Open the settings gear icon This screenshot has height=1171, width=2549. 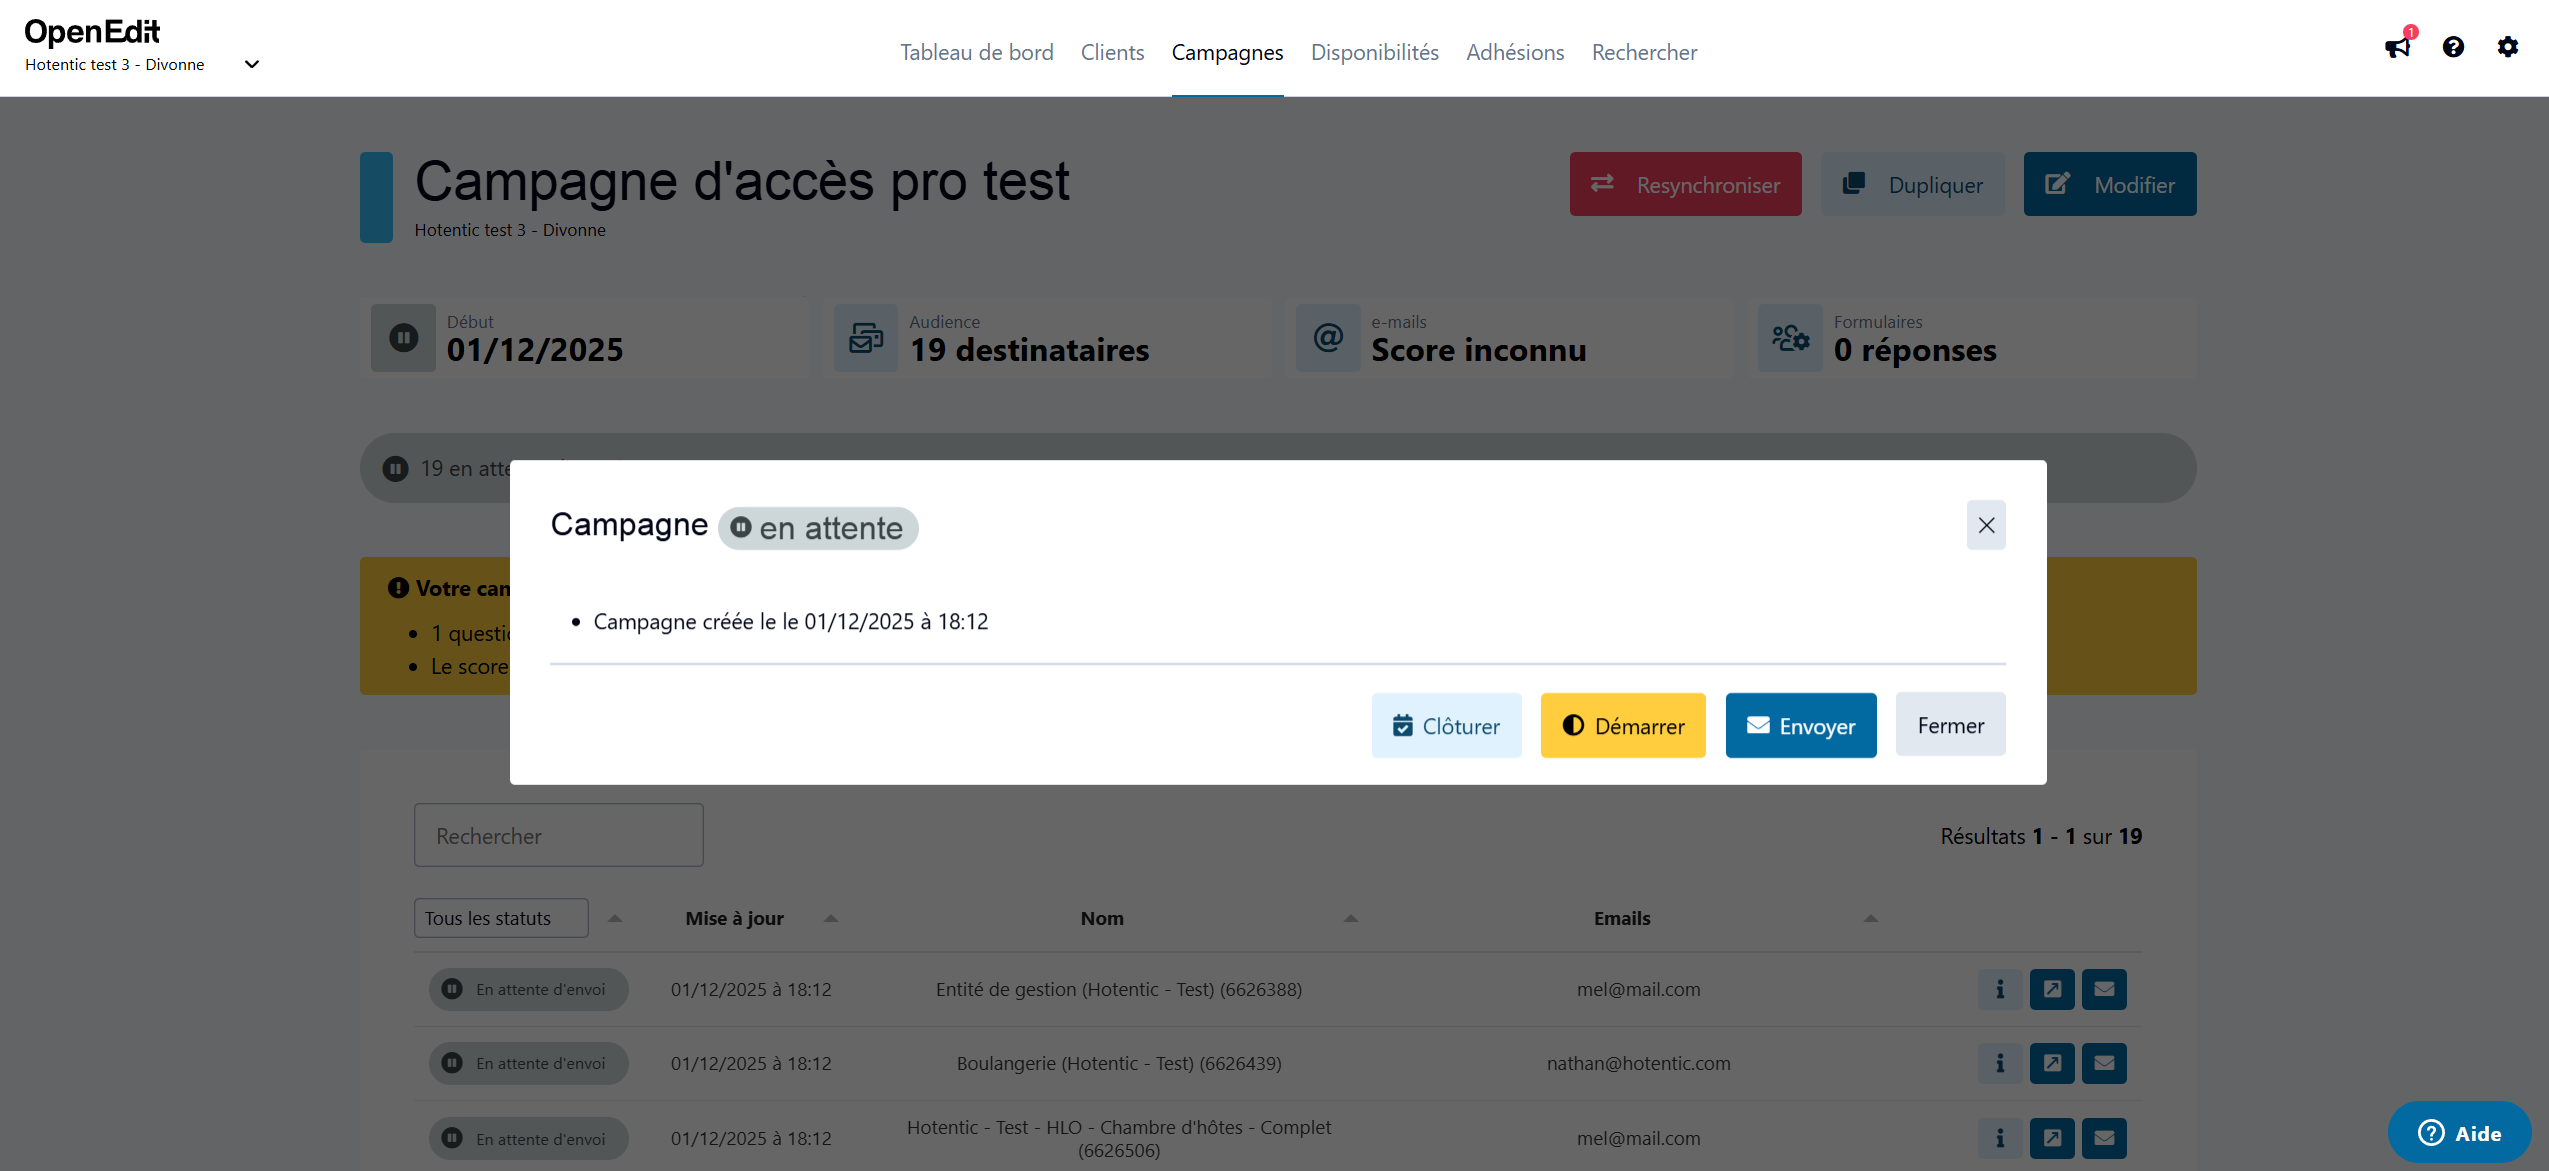tap(2507, 47)
